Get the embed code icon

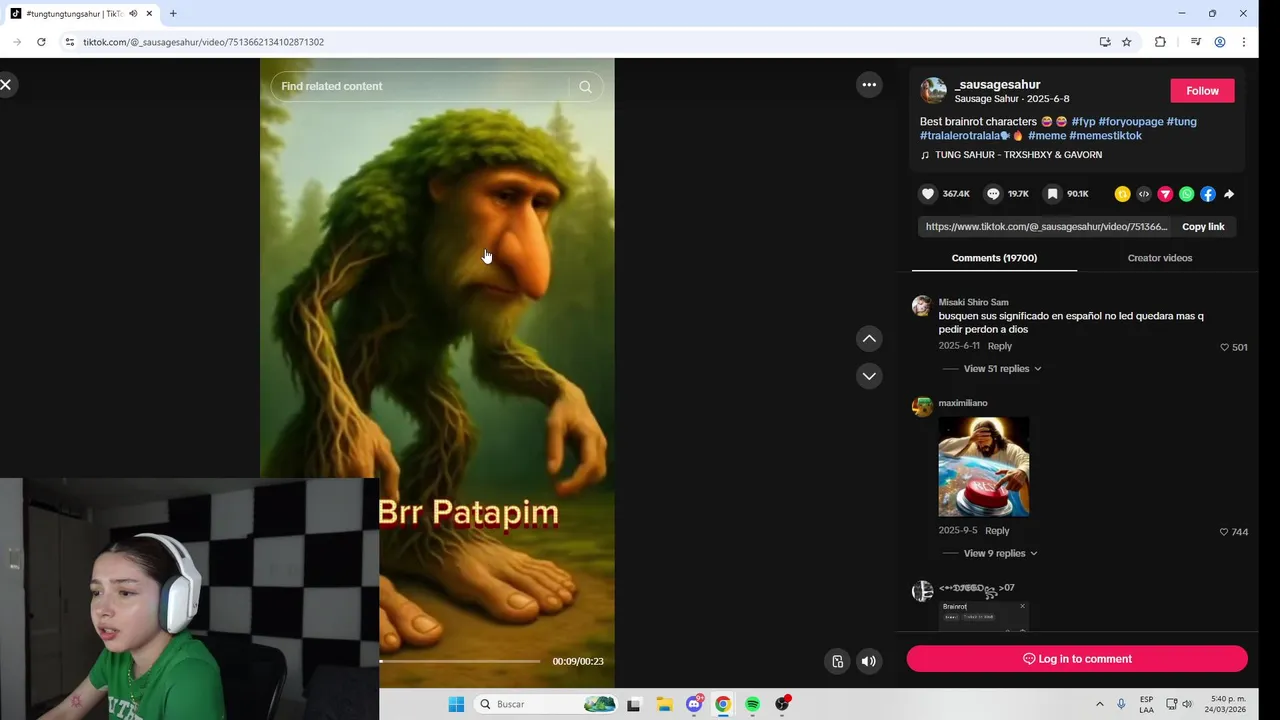1144,194
